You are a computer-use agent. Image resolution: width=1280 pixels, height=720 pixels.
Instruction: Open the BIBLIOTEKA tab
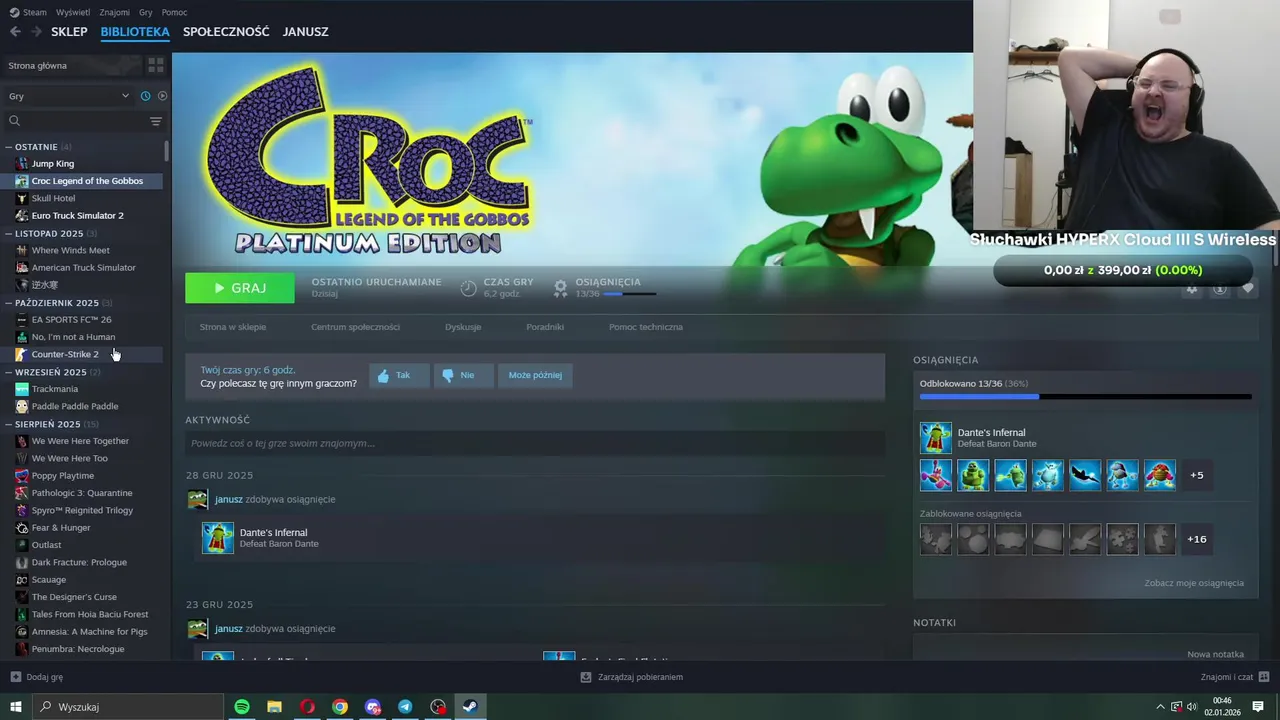coord(135,32)
